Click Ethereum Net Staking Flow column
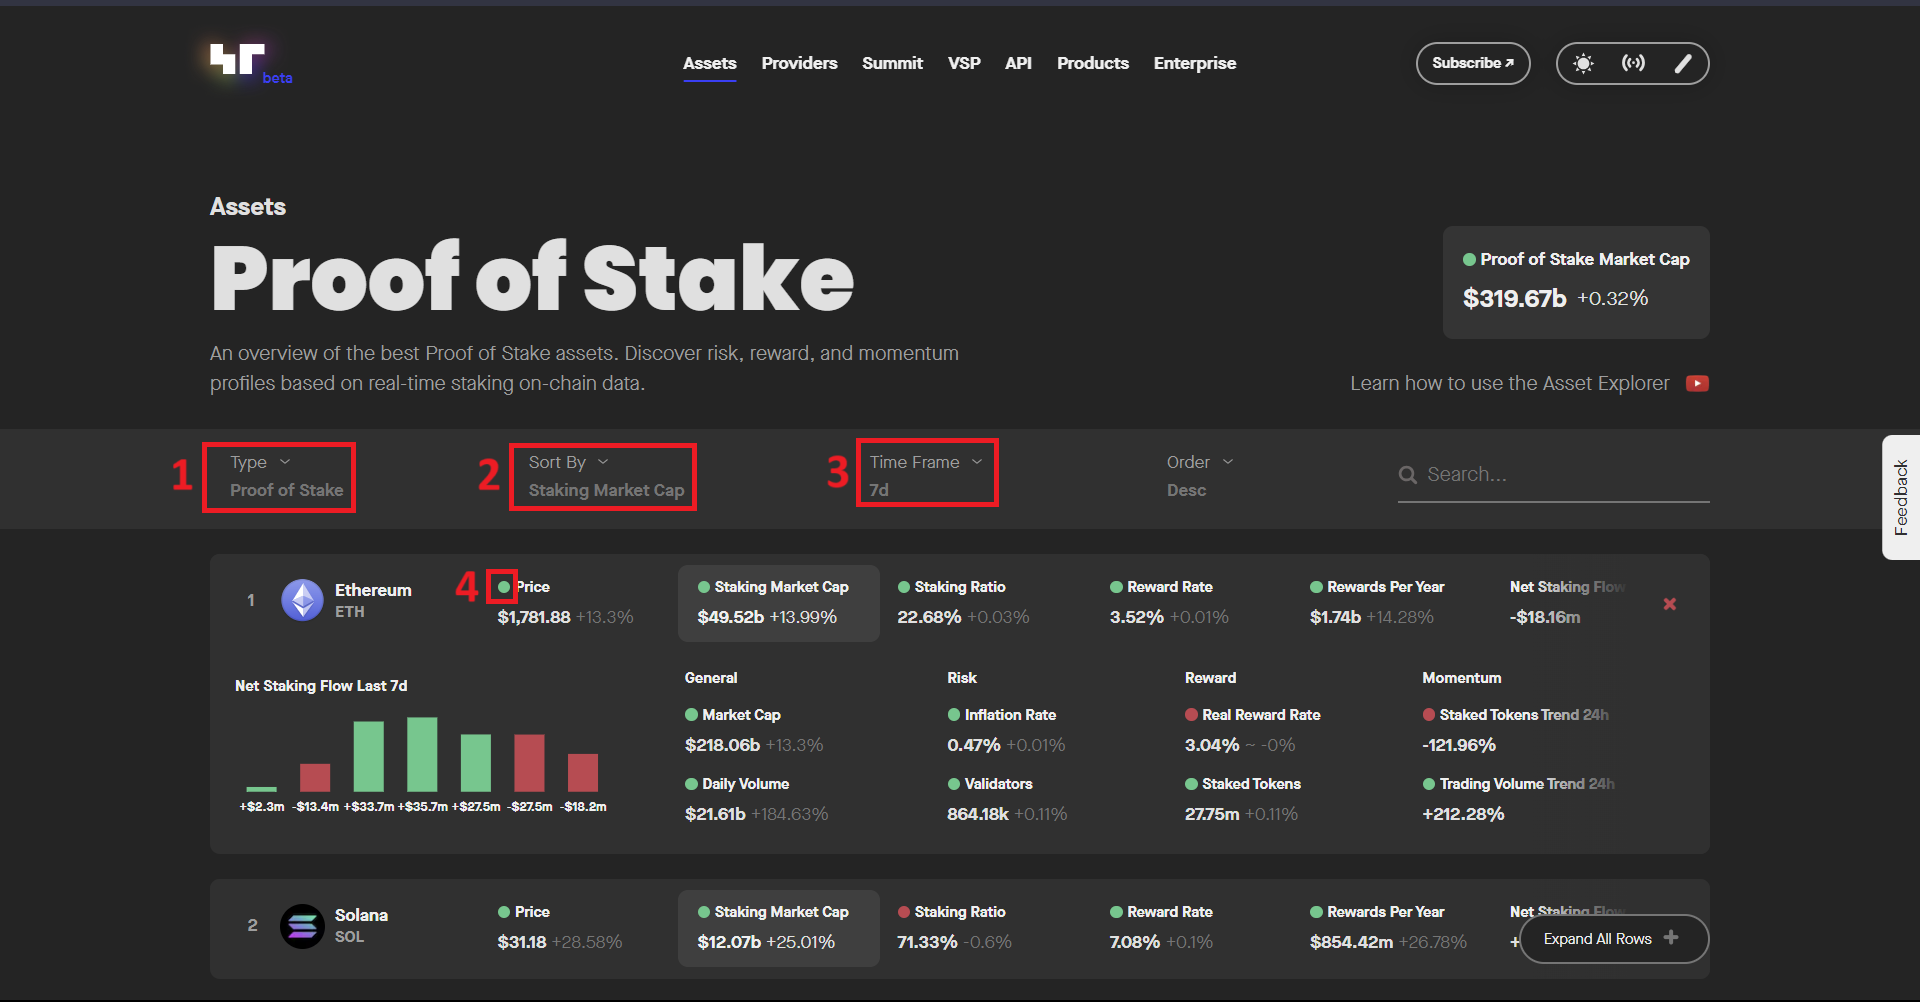The width and height of the screenshot is (1920, 1002). (x=1567, y=602)
